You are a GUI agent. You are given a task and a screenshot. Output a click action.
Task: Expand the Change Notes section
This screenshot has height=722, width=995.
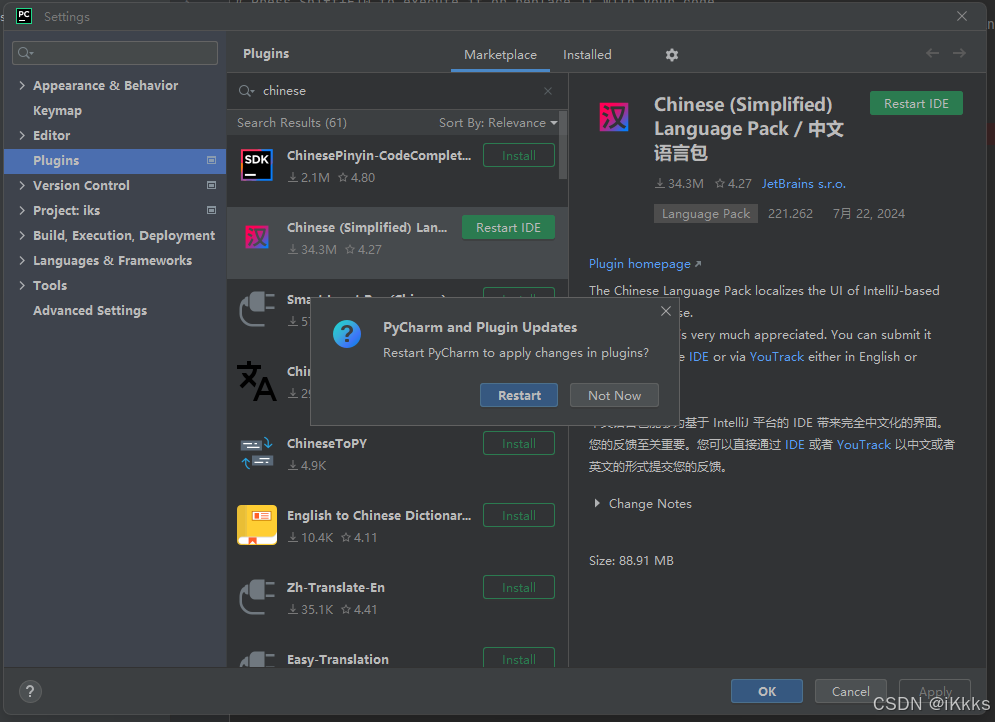[x=596, y=503]
